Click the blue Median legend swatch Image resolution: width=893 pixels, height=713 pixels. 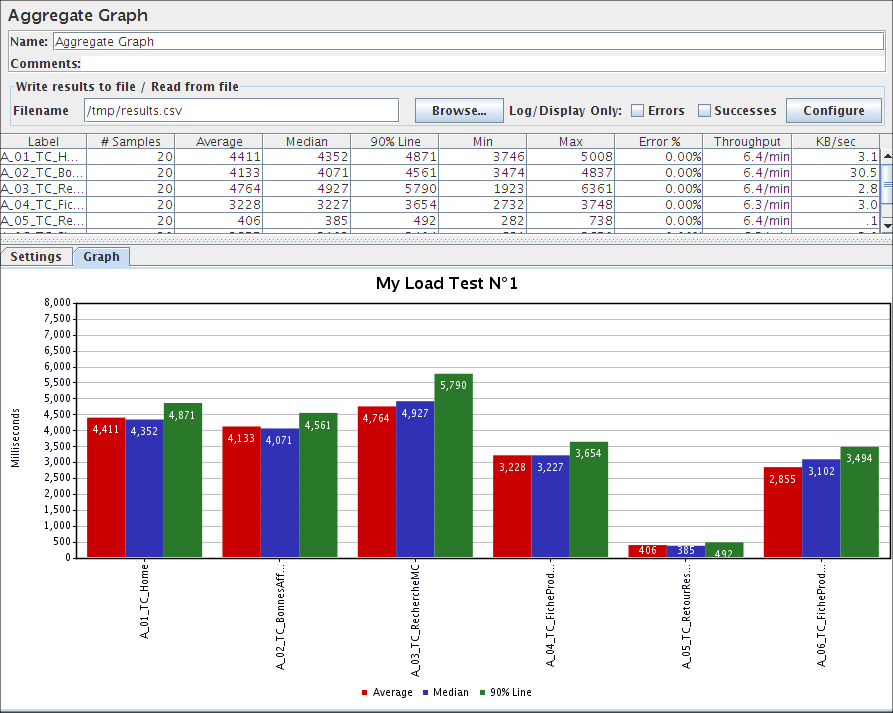point(425,693)
